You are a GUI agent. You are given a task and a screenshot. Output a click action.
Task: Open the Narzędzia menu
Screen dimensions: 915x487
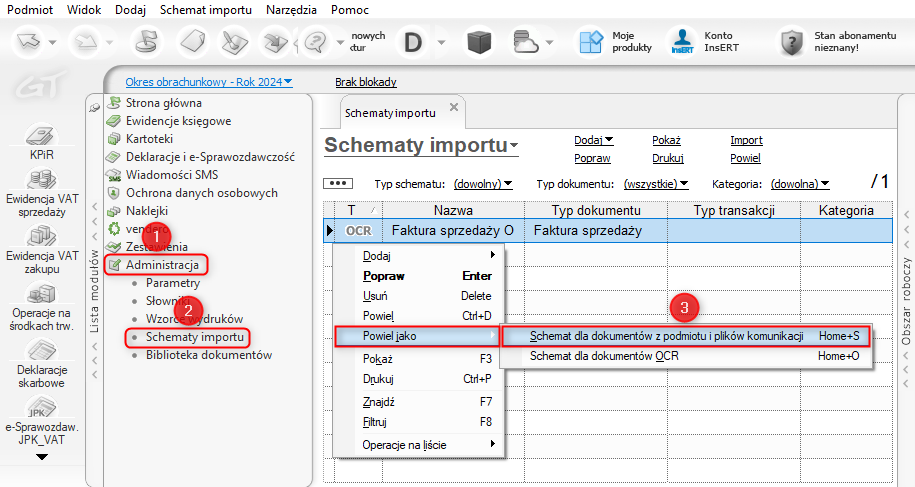[292, 9]
